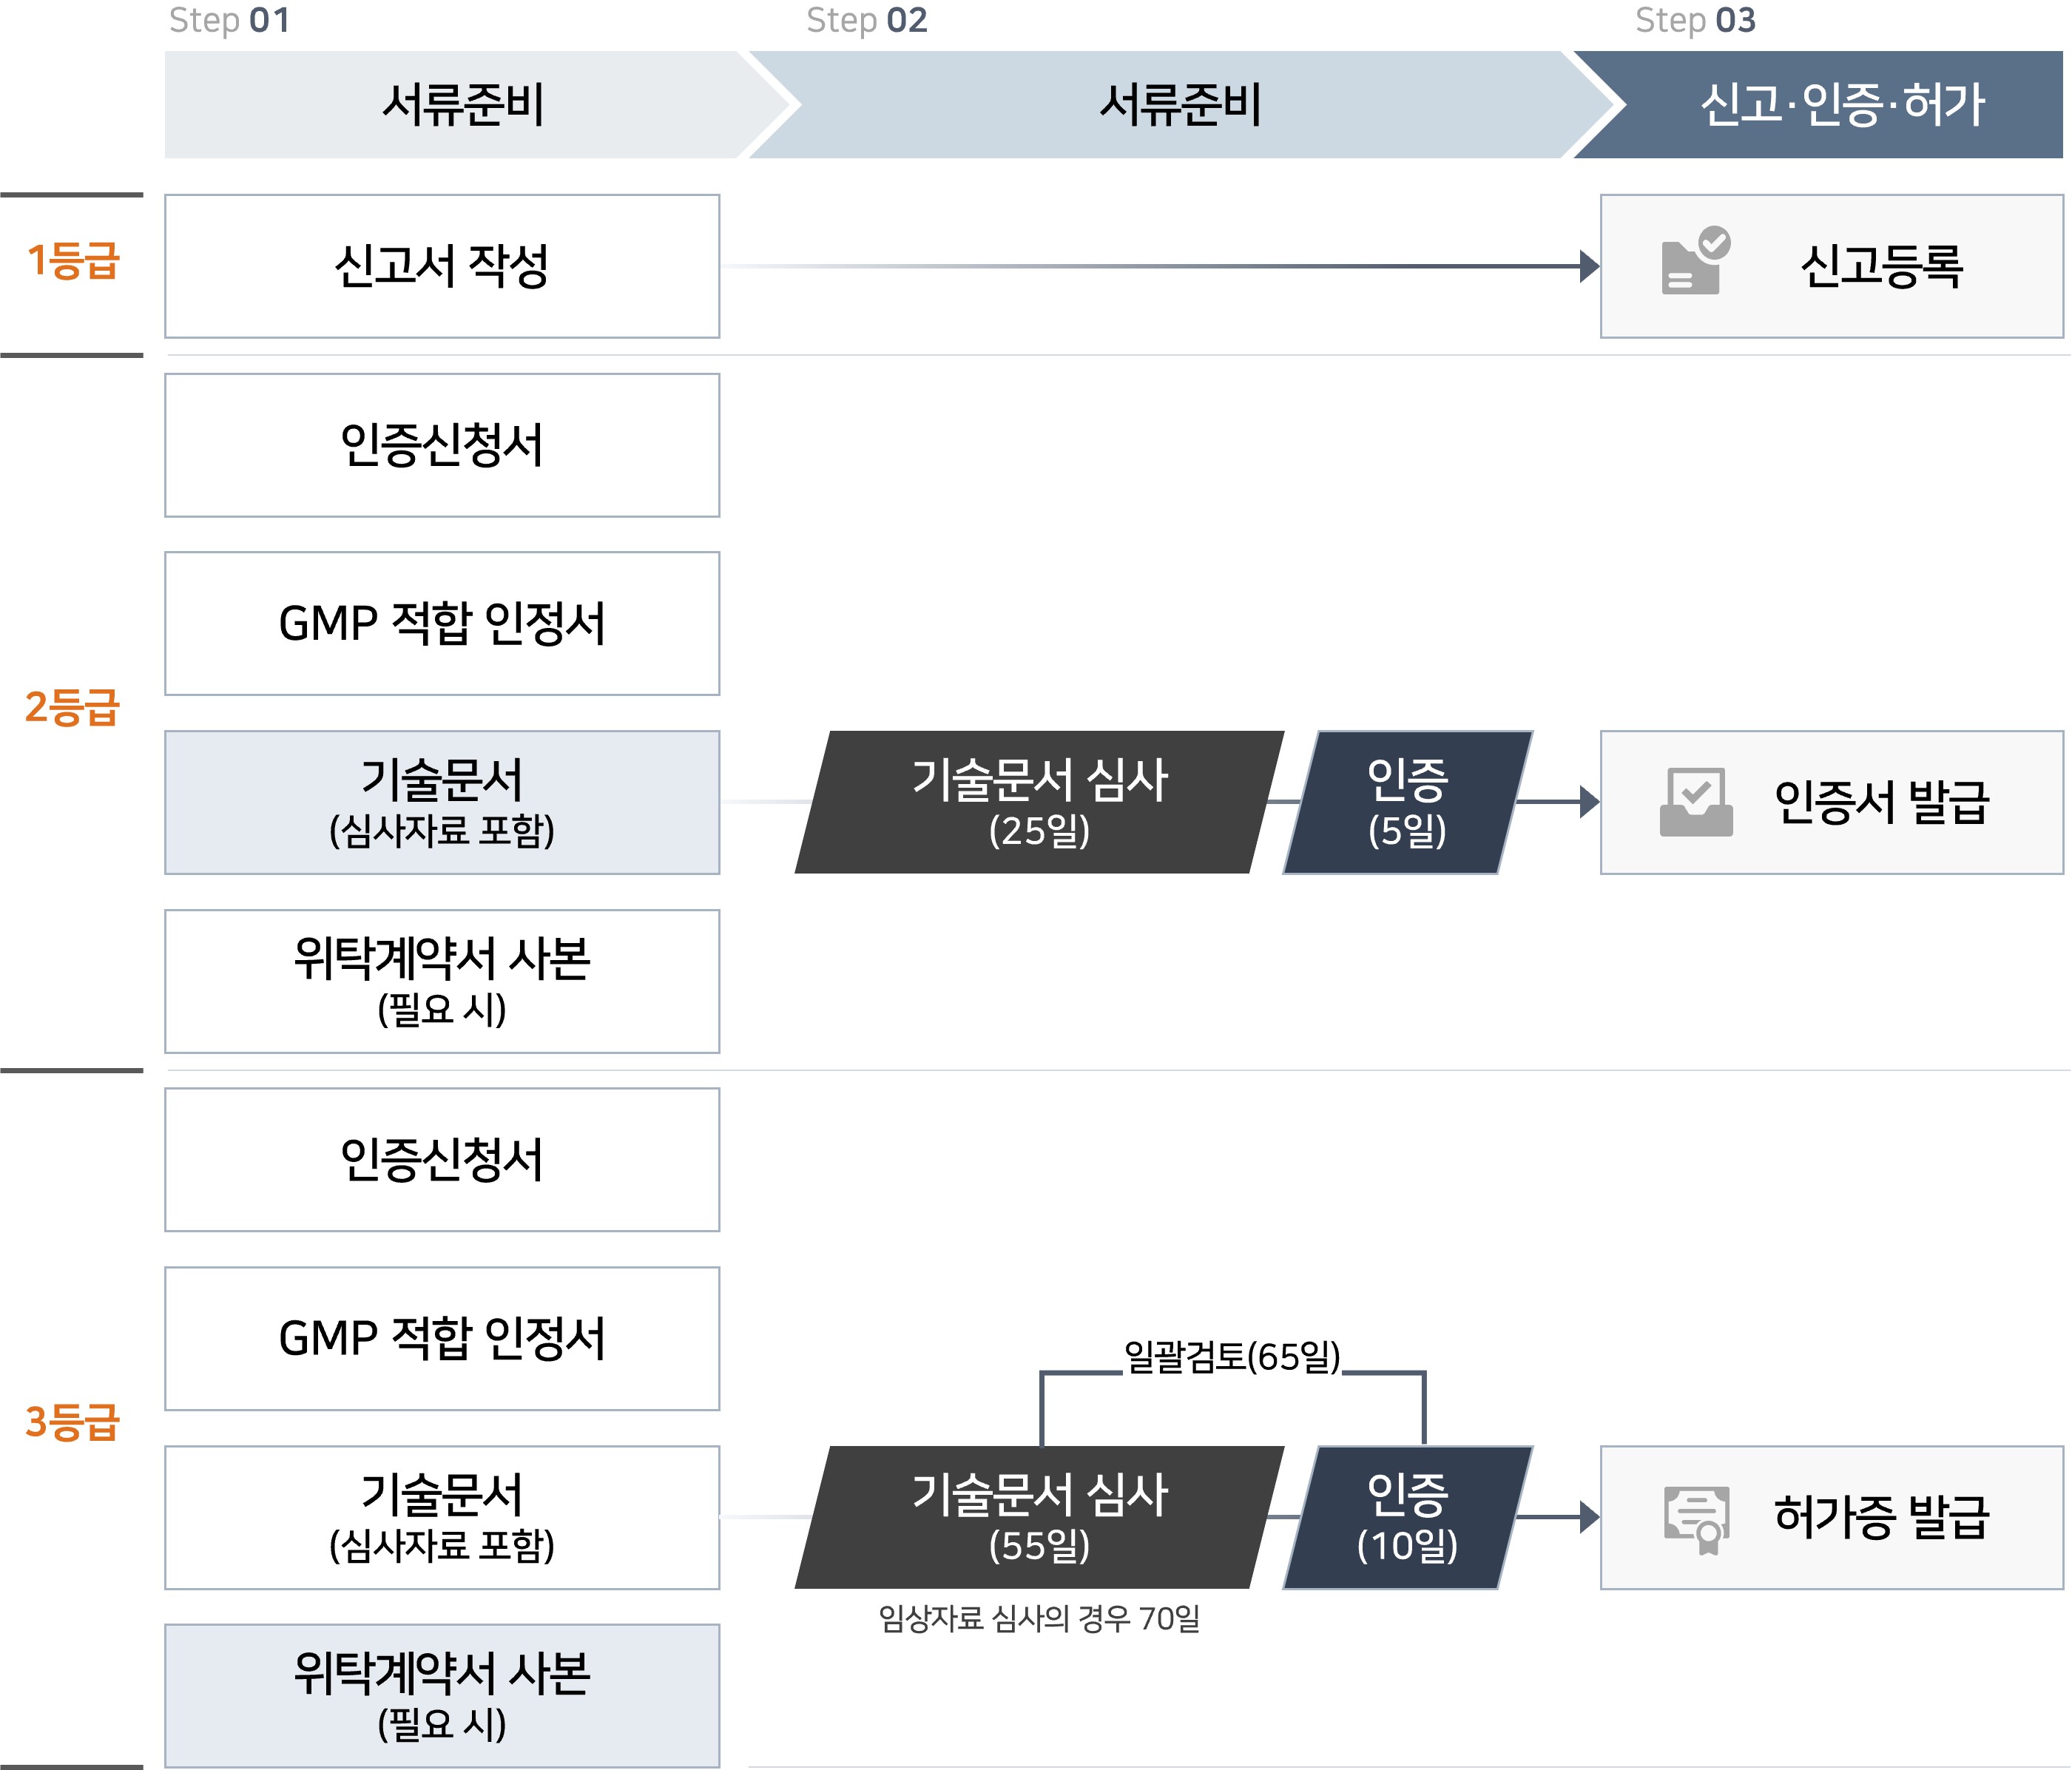Click the 인증서 발급 text label
This screenshot has height=1770, width=2072.
(x=1881, y=802)
